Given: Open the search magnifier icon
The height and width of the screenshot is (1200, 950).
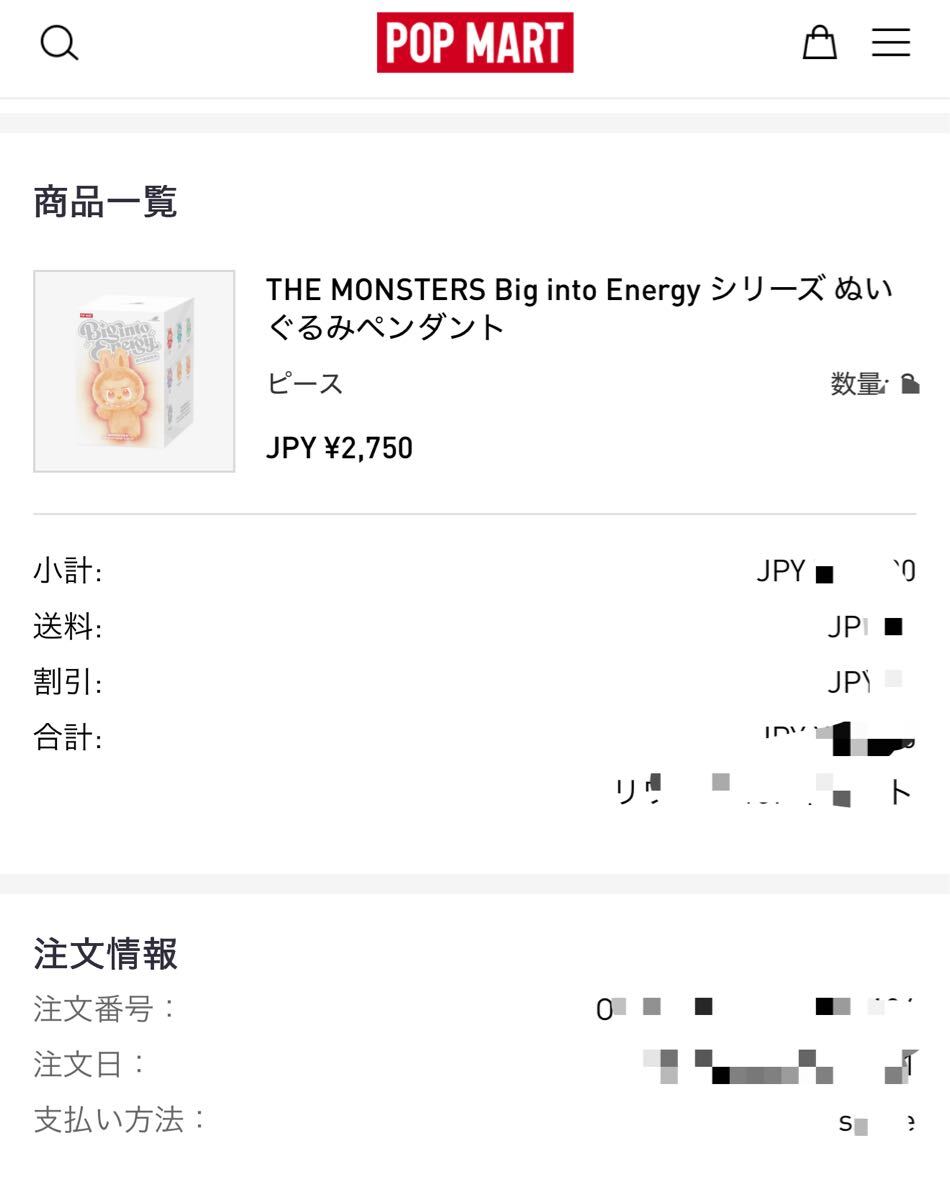Looking at the screenshot, I should click(x=59, y=43).
